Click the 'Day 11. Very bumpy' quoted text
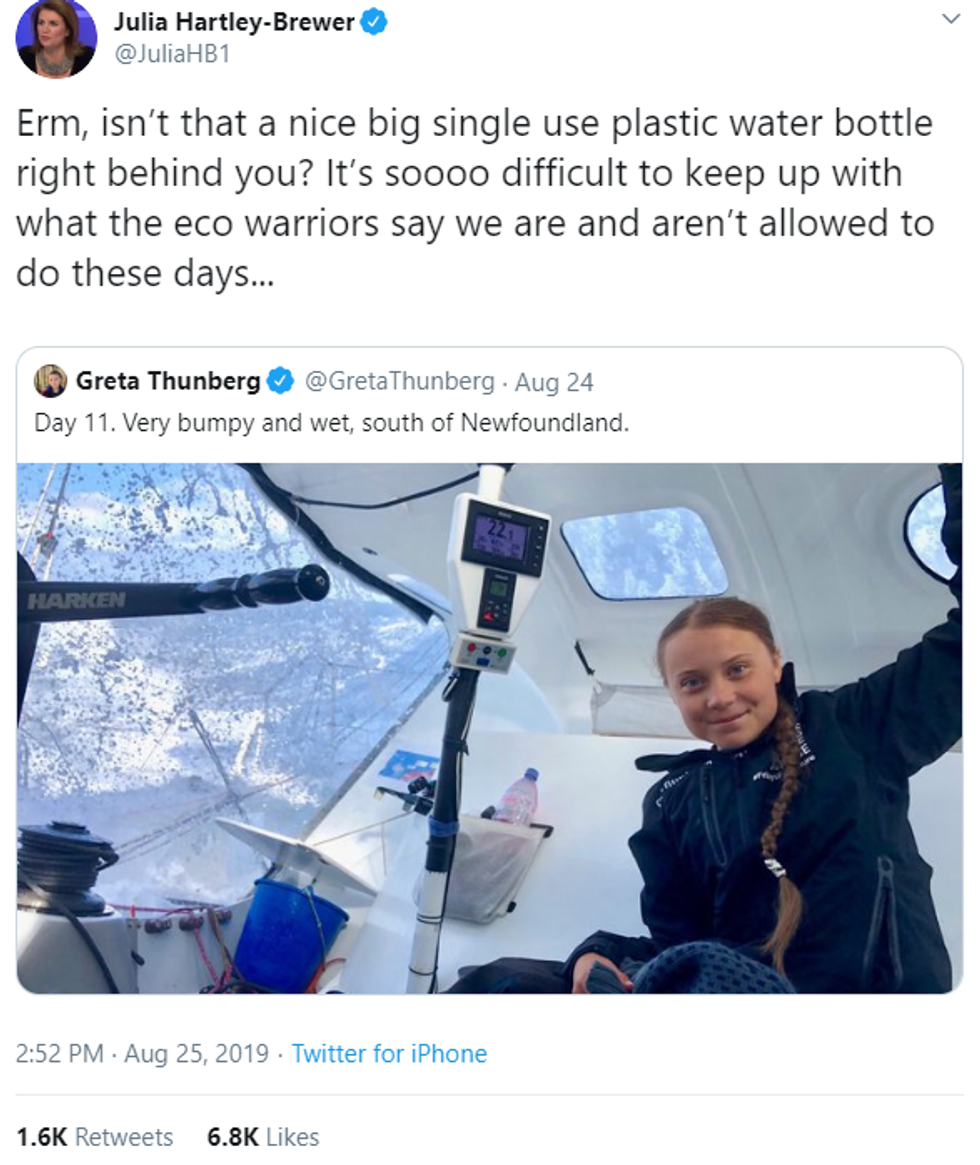The image size is (980, 1165). [x=331, y=422]
